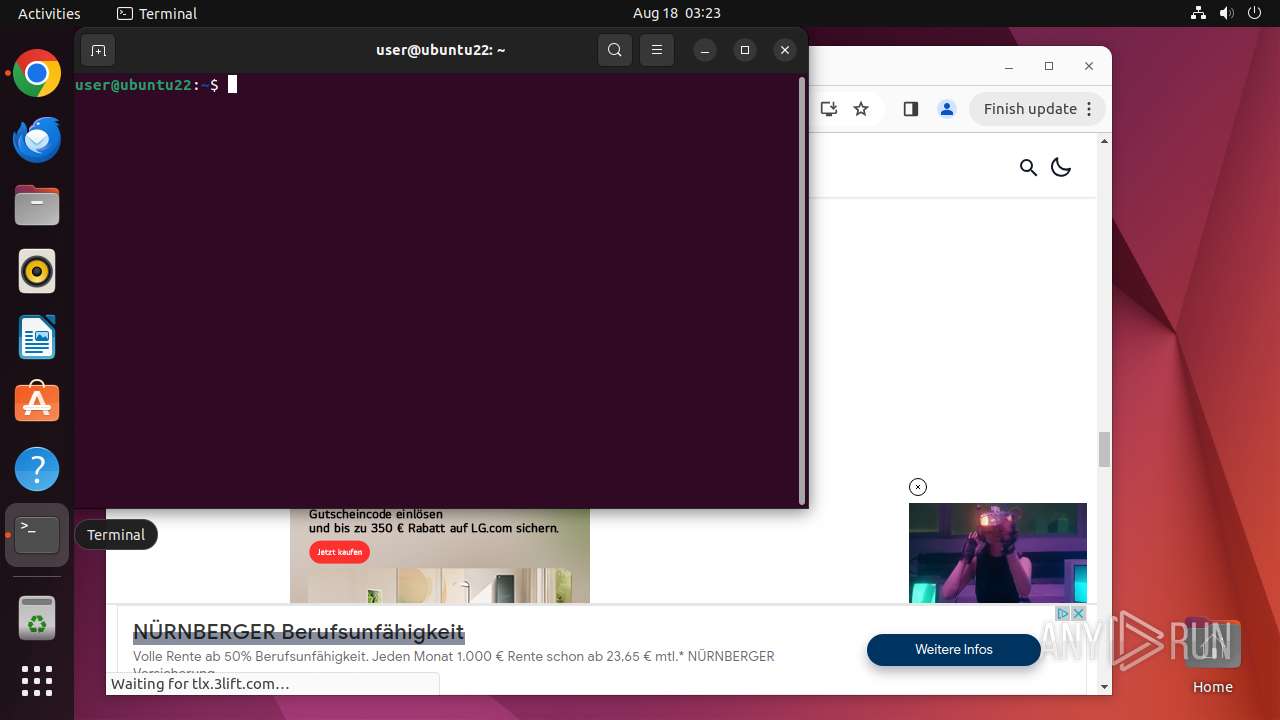This screenshot has width=1280, height=720.
Task: Launch Thunderbird mail from the dock
Action: tap(37, 140)
